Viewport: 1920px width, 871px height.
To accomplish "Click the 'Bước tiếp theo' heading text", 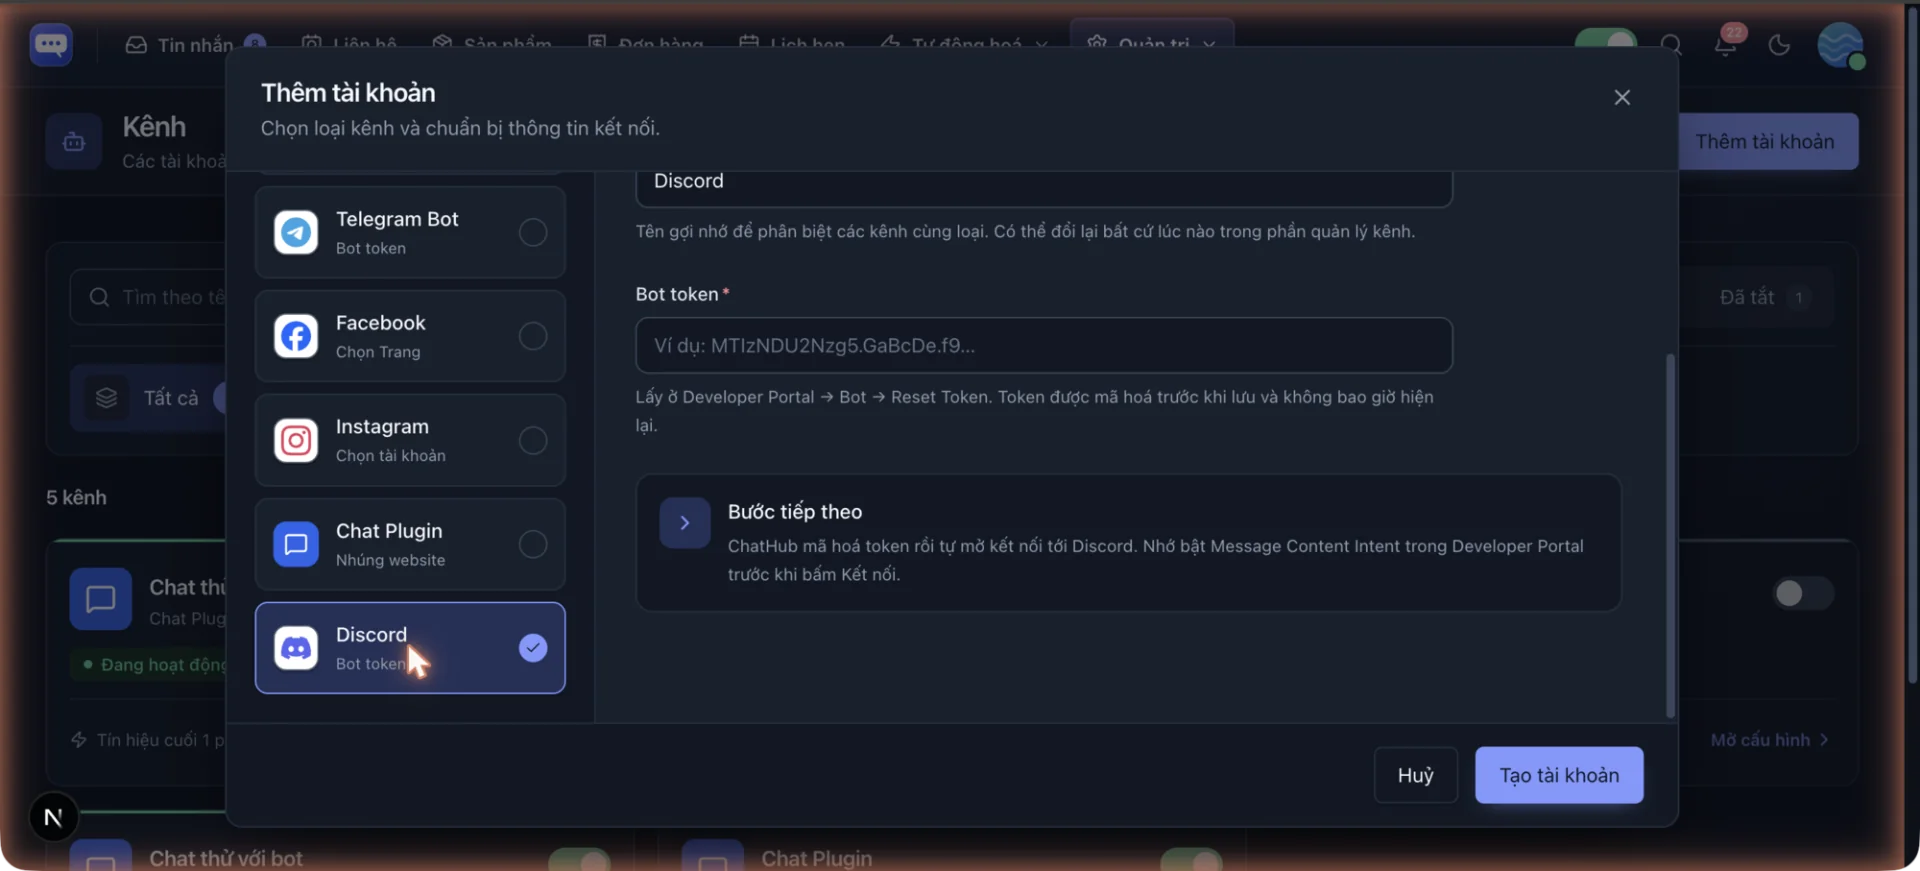I will pyautogui.click(x=795, y=511).
